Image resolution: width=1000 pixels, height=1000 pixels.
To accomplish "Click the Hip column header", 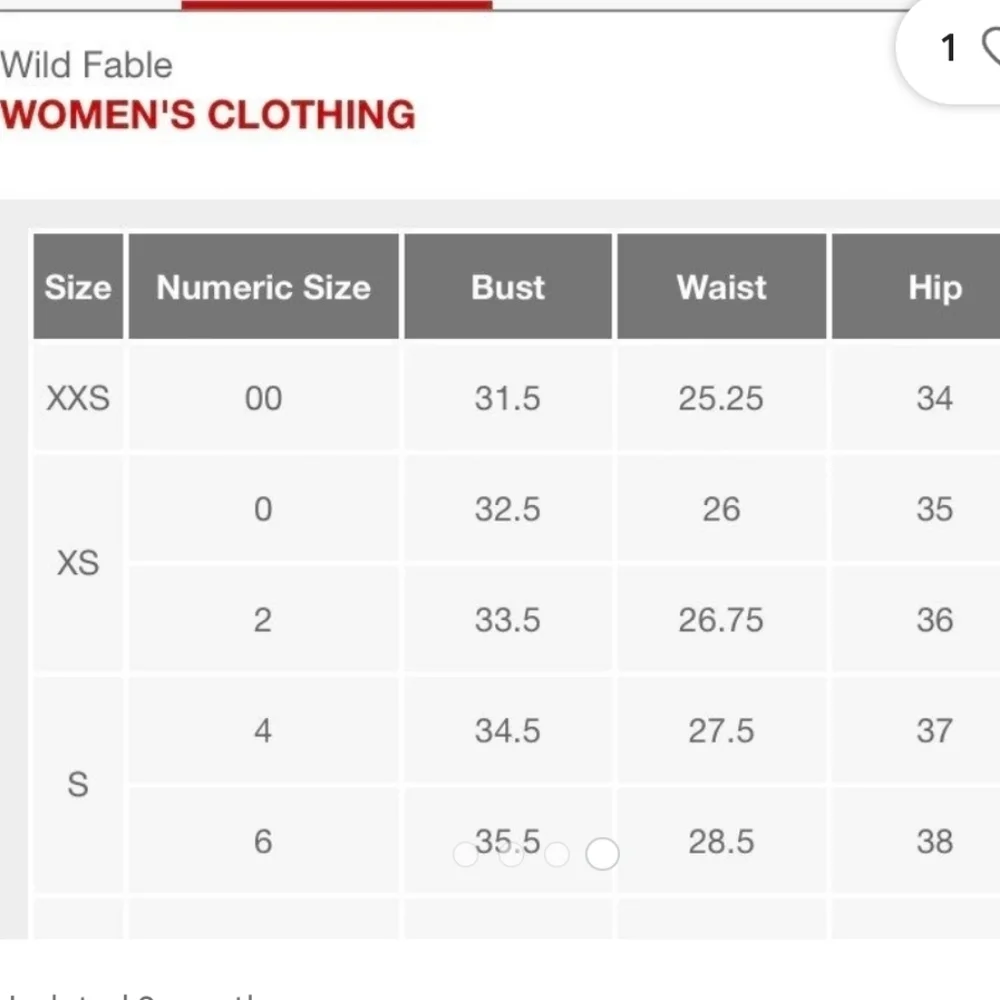I will pyautogui.click(x=916, y=286).
